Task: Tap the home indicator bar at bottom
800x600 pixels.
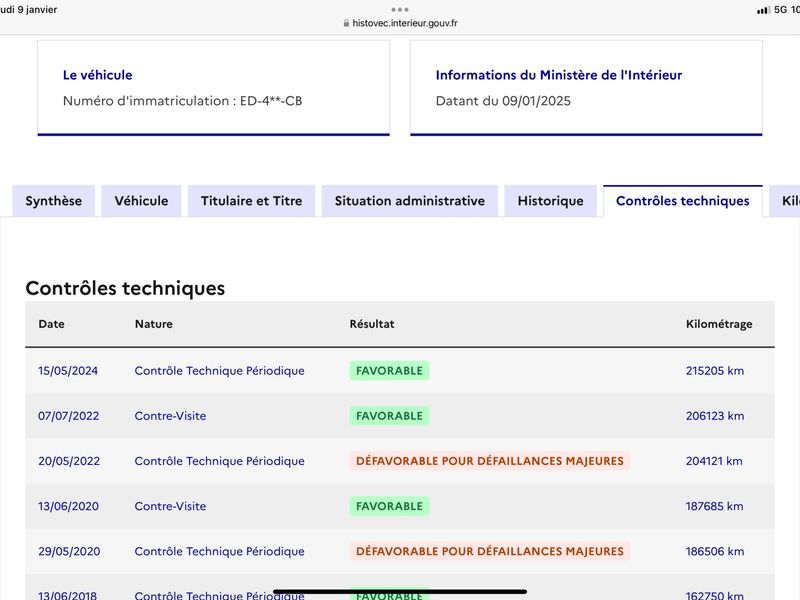Action: [x=400, y=592]
